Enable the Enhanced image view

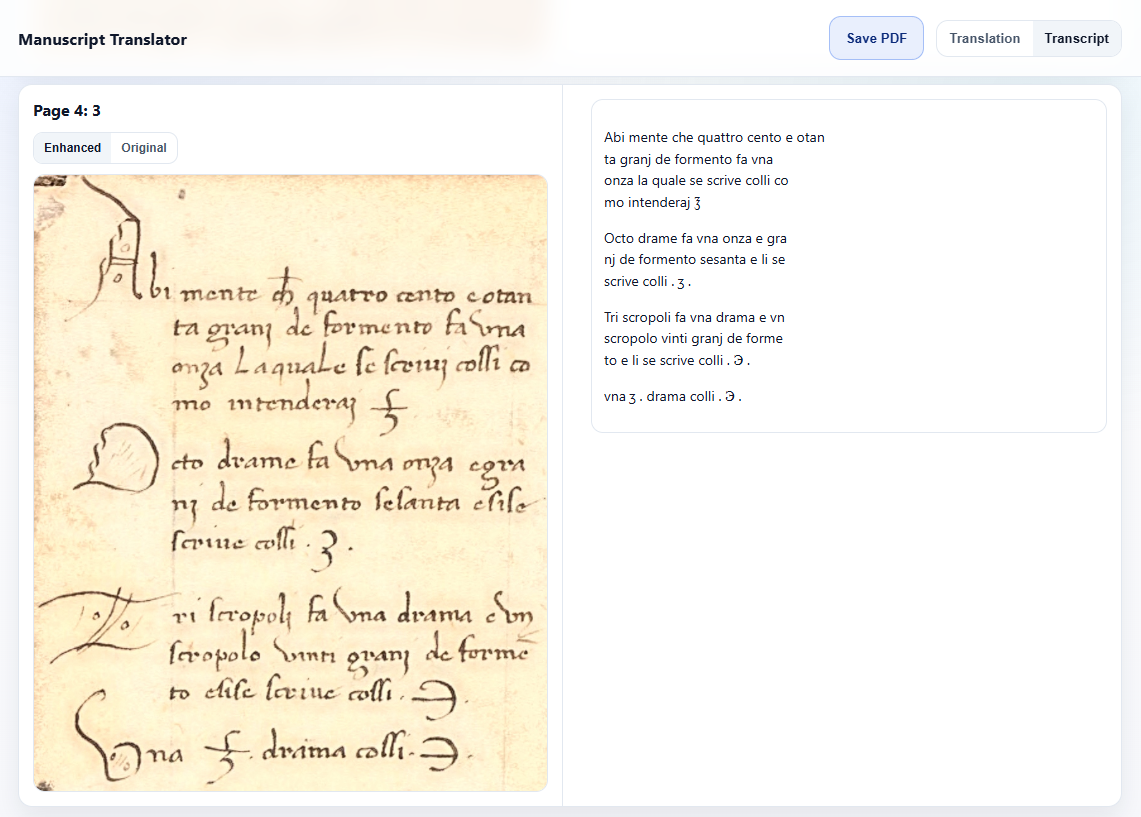(72, 148)
